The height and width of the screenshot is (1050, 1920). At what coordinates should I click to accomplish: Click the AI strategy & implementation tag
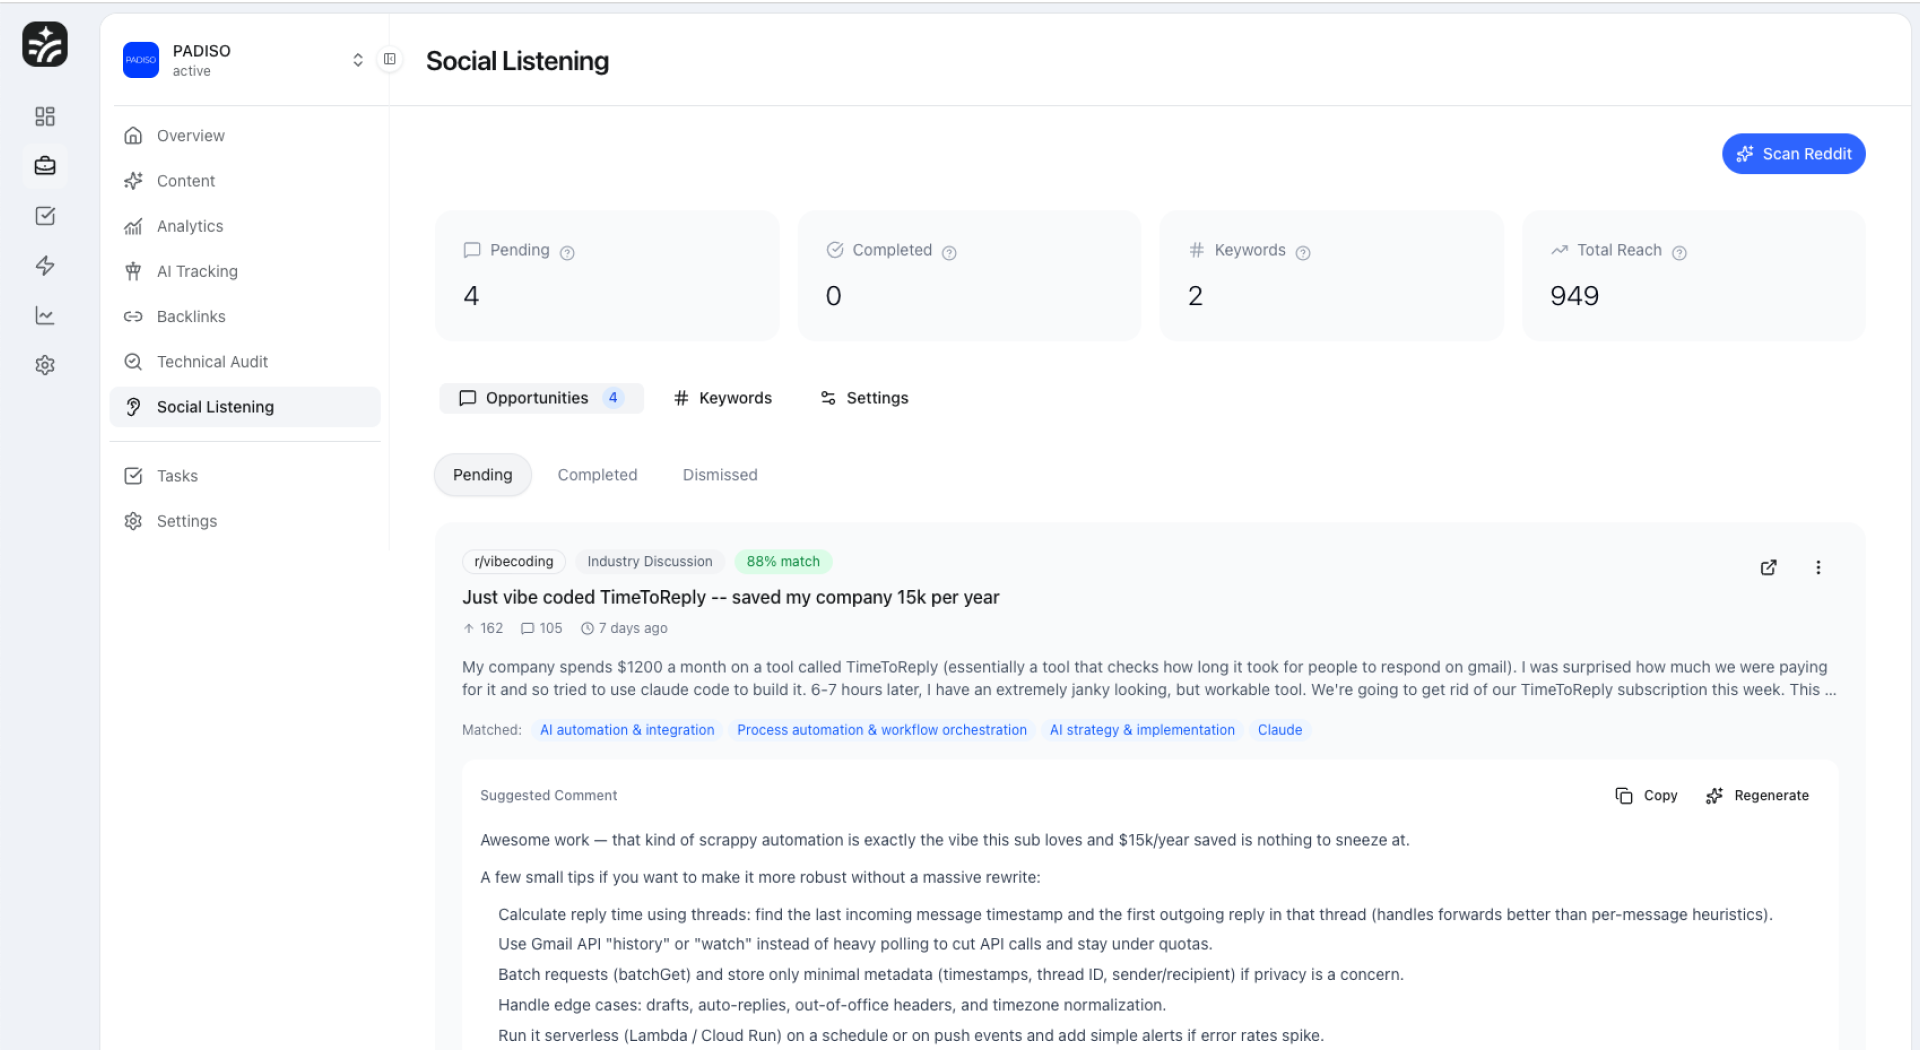(x=1142, y=730)
